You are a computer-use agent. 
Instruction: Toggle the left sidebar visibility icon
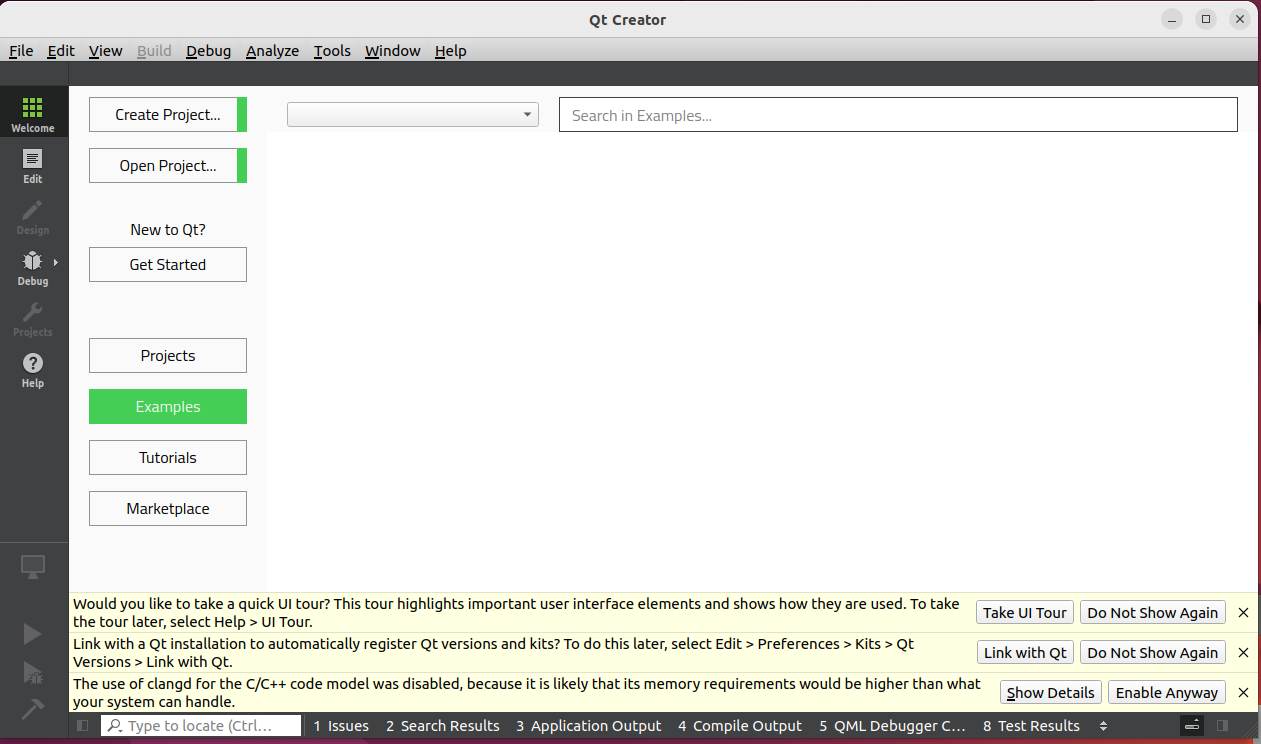click(83, 726)
